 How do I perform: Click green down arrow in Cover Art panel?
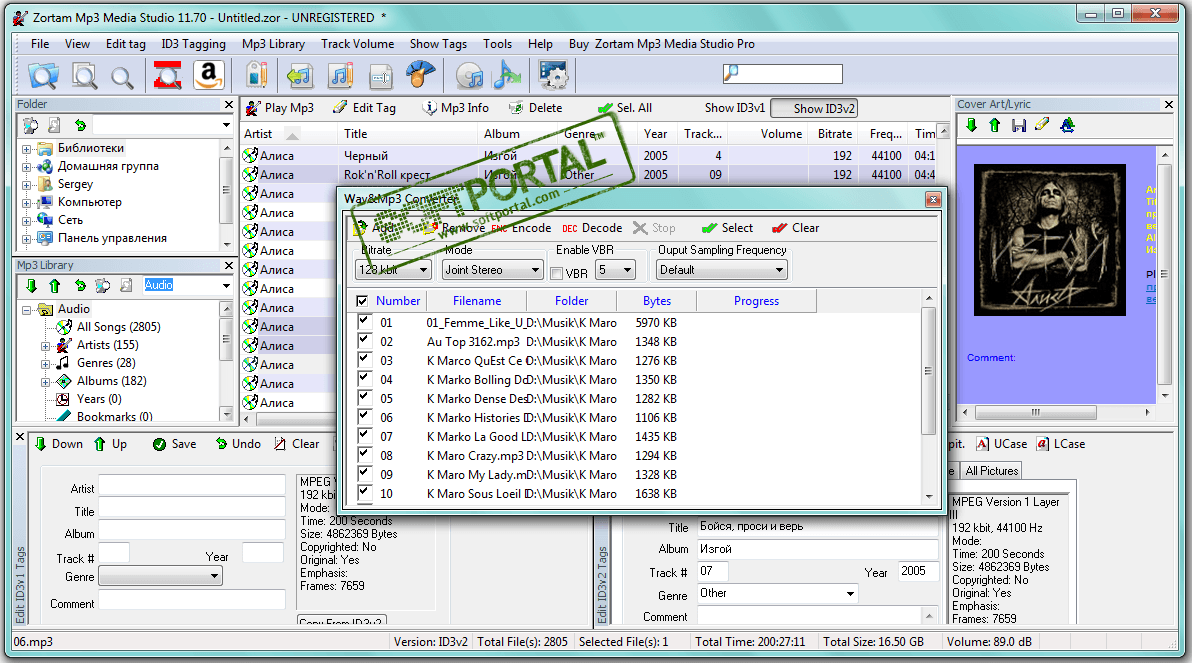click(972, 125)
